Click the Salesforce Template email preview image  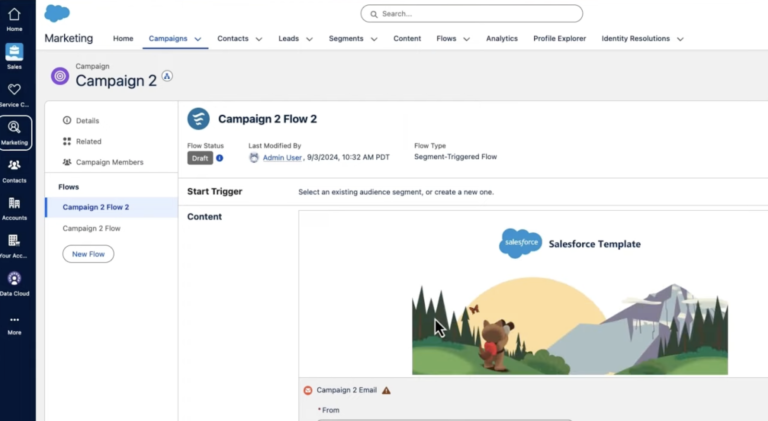pyautogui.click(x=570, y=326)
